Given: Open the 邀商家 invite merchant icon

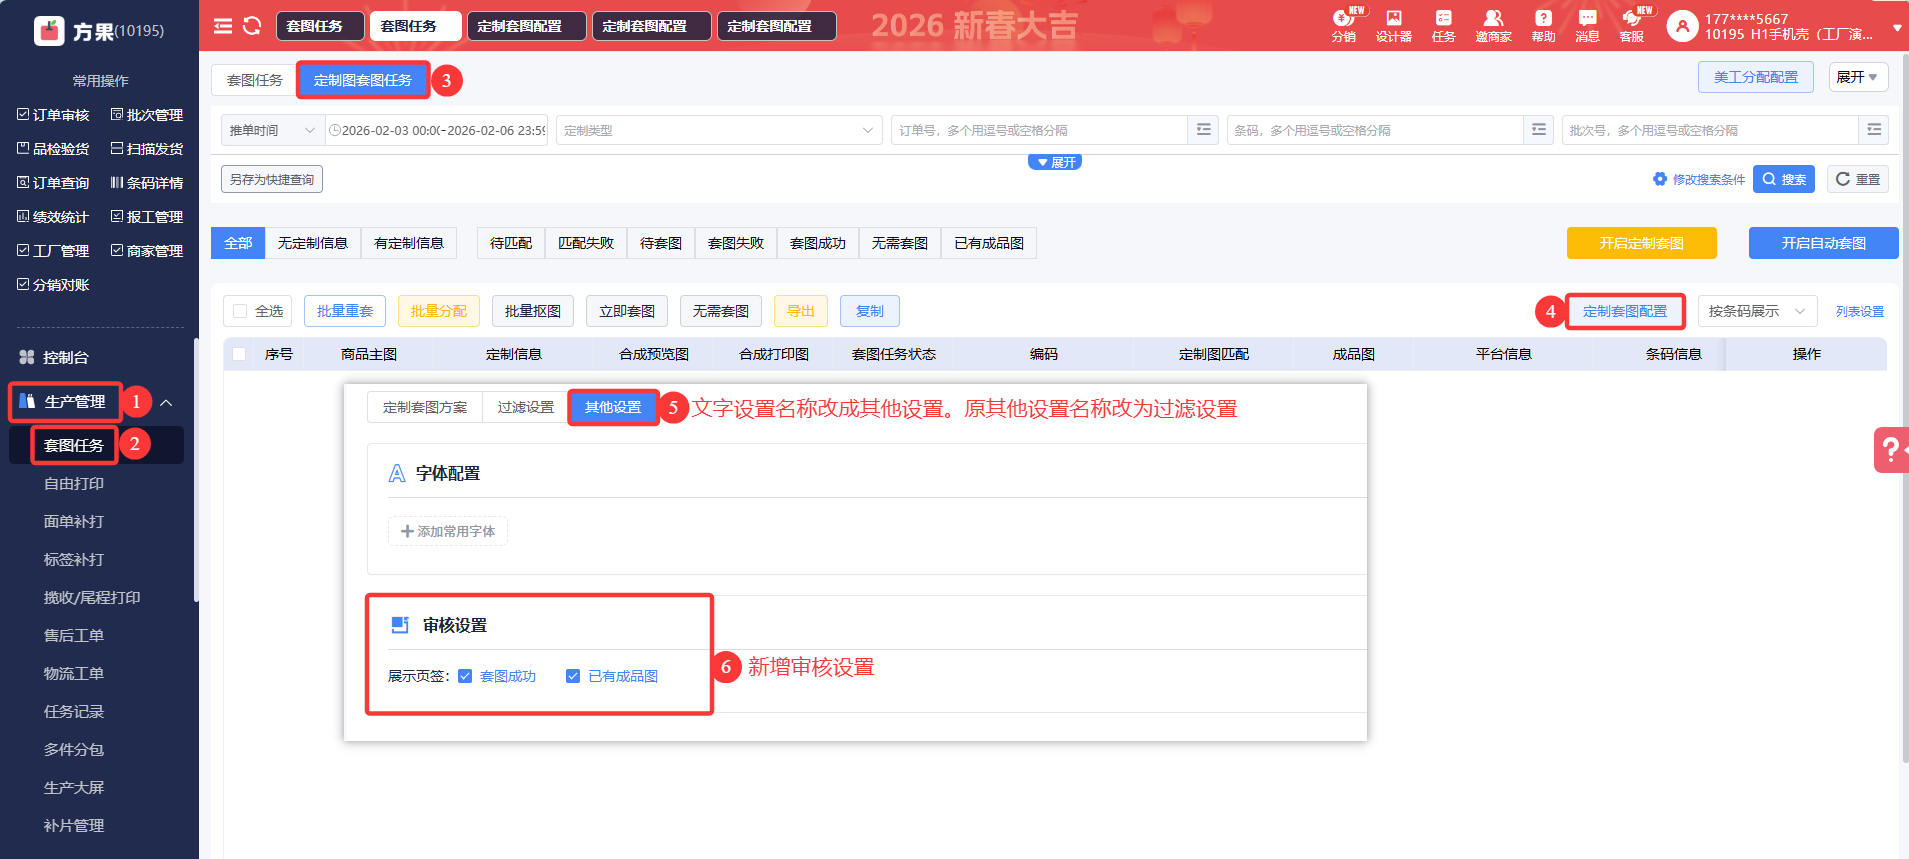Looking at the screenshot, I should [x=1493, y=26].
